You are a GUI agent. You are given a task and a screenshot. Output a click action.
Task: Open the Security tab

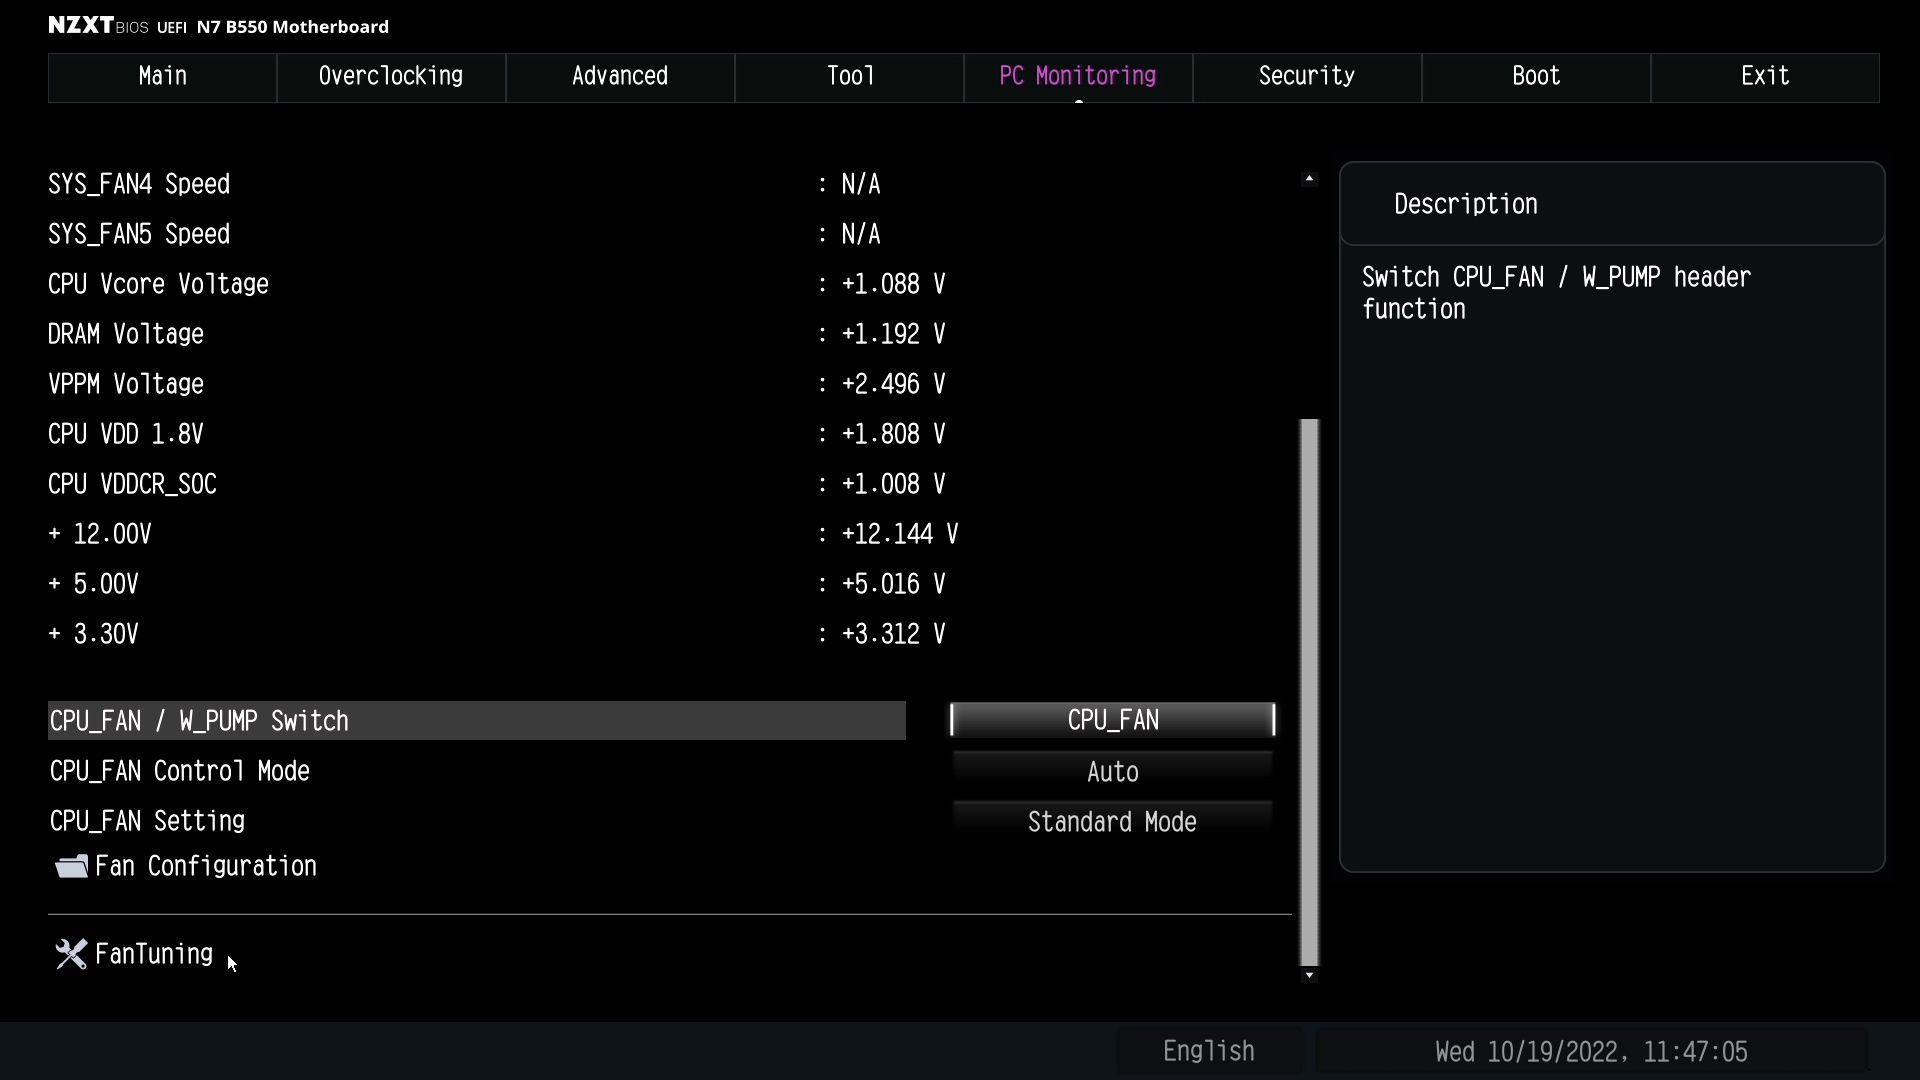1307,77
